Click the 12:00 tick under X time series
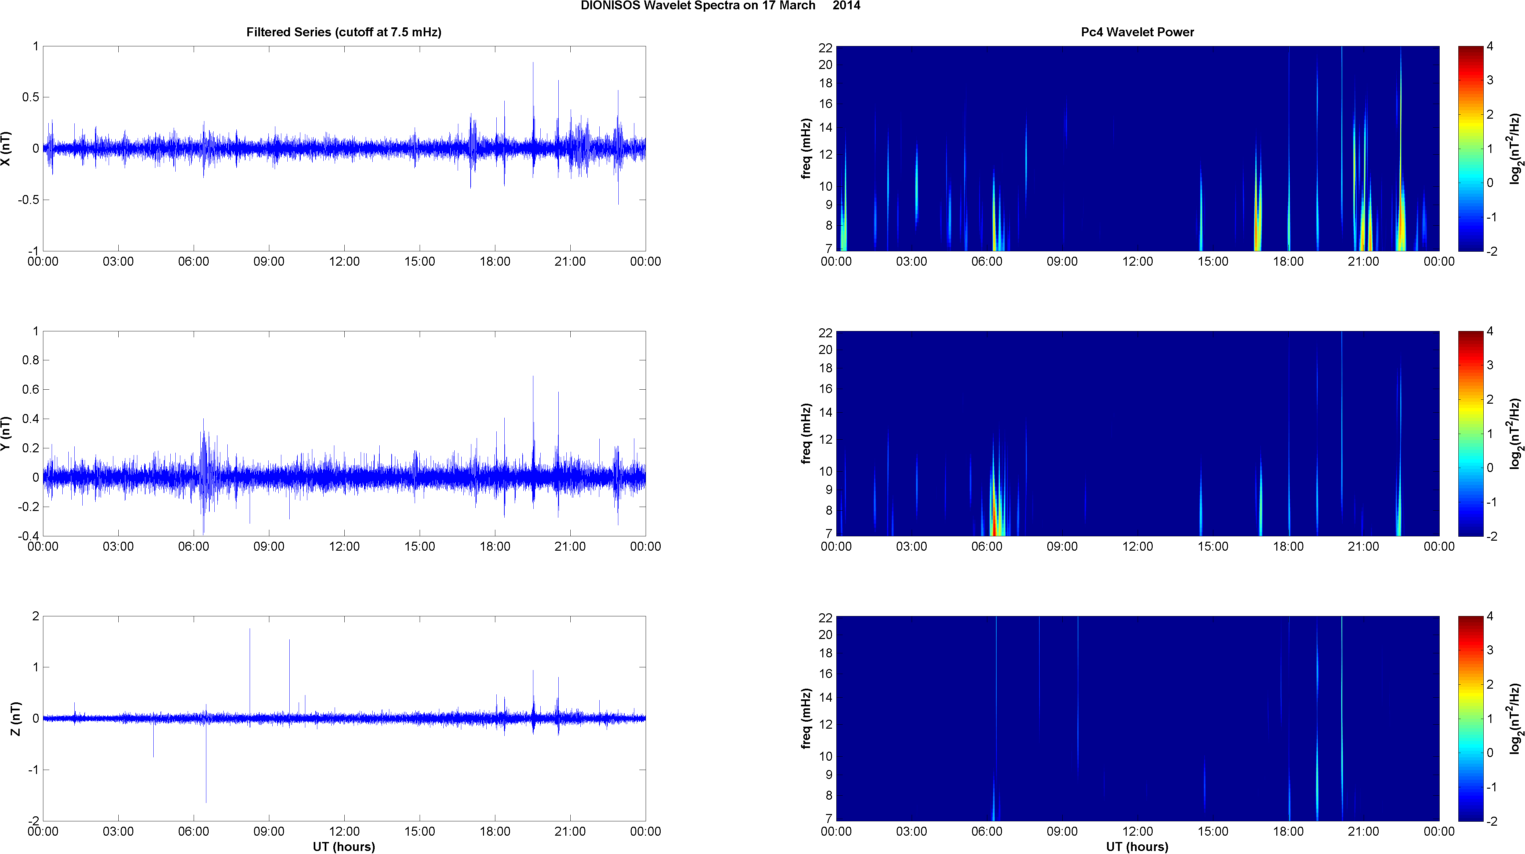This screenshot has height=854, width=1525. tap(344, 262)
